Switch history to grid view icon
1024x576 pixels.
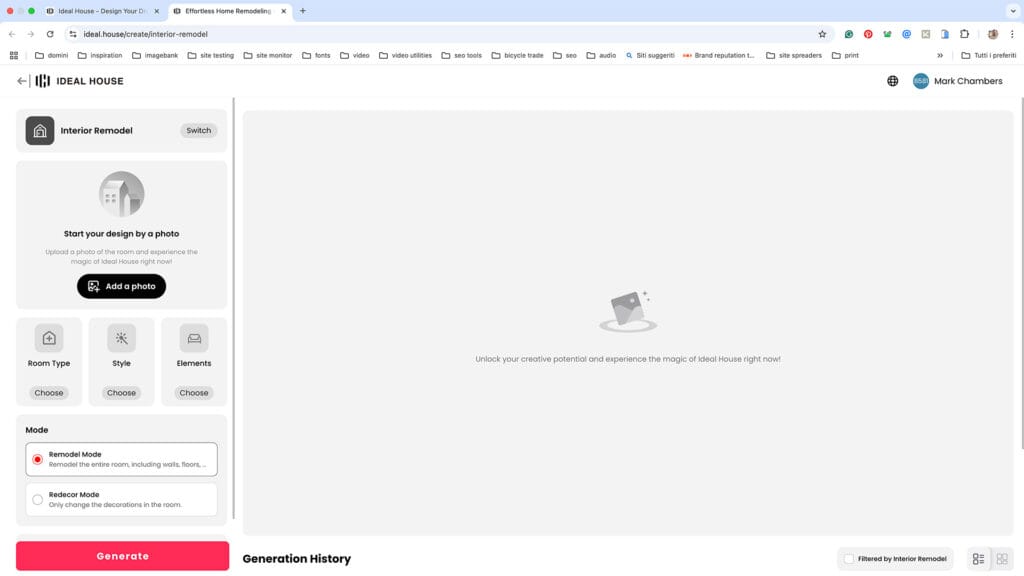pos(1002,559)
